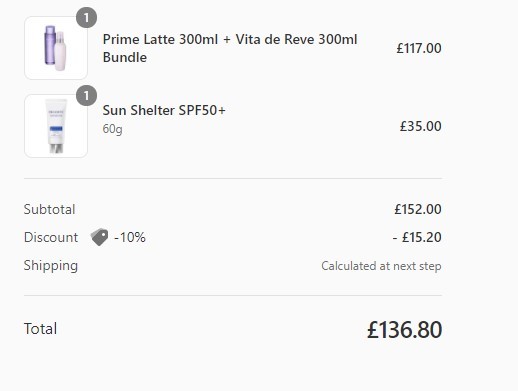Click the Shipping label

[x=51, y=266]
